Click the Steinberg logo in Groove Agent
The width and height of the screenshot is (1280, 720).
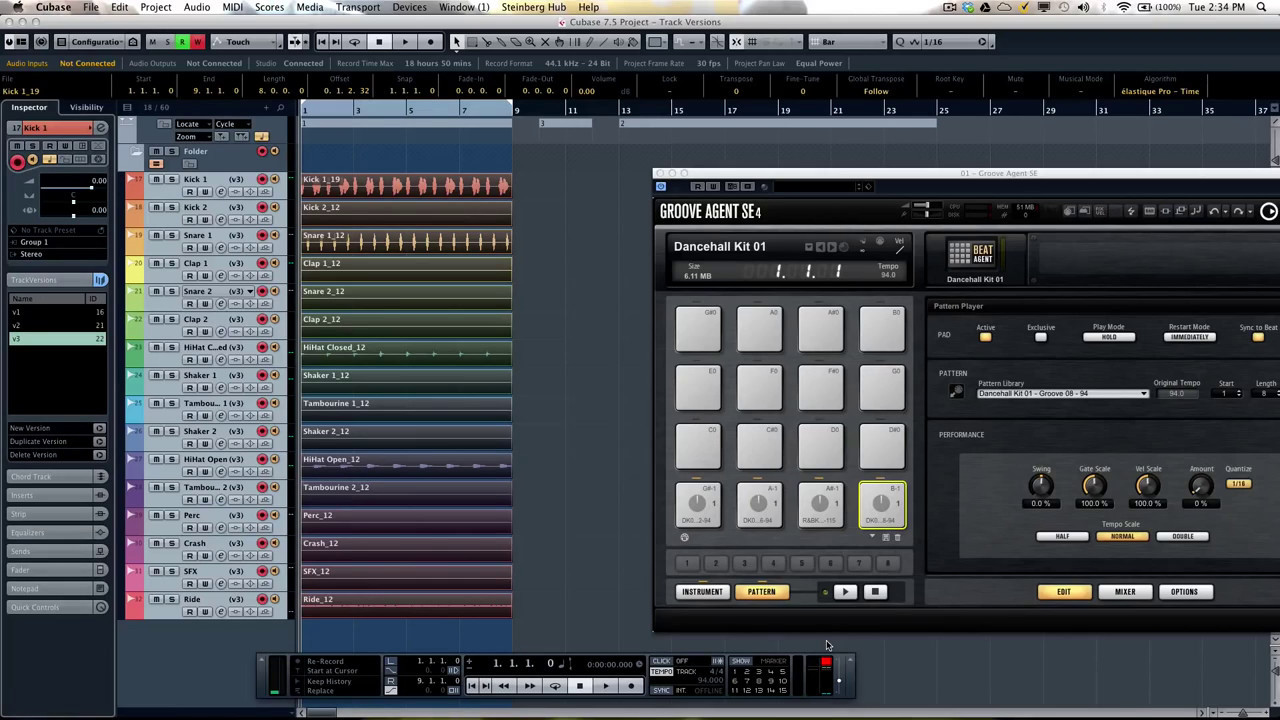click(1268, 211)
